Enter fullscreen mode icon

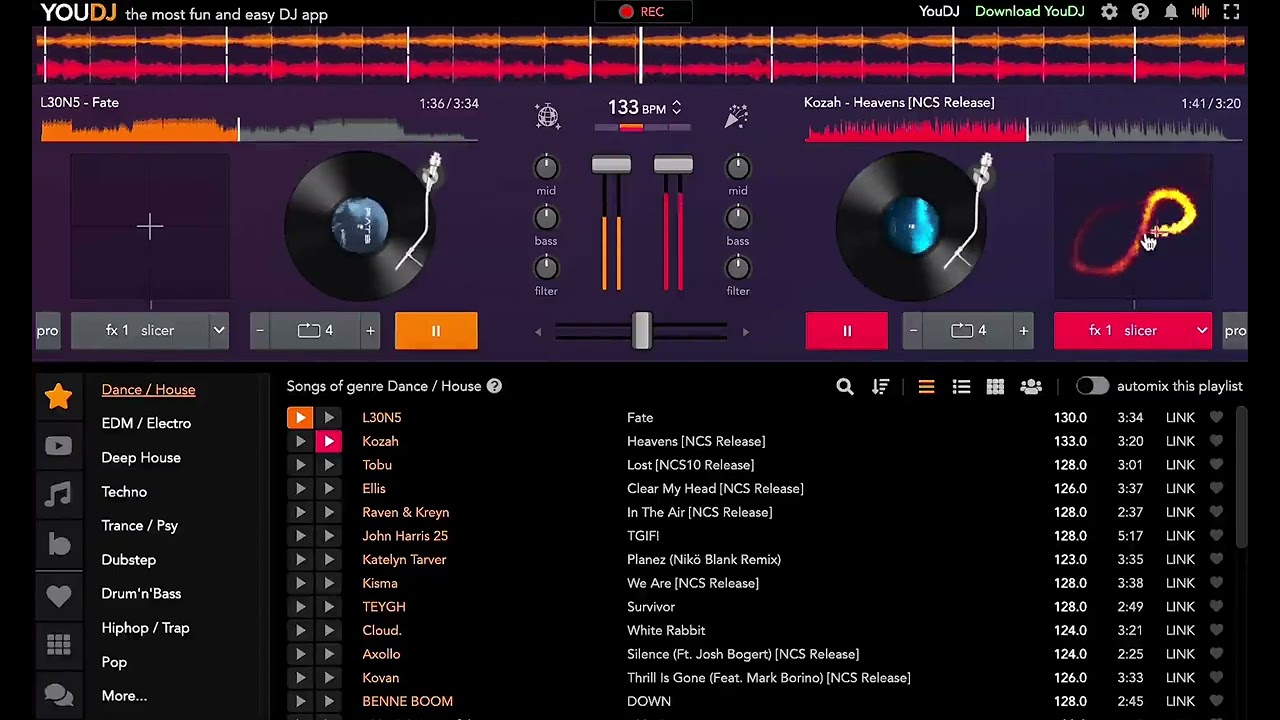pos(1232,12)
